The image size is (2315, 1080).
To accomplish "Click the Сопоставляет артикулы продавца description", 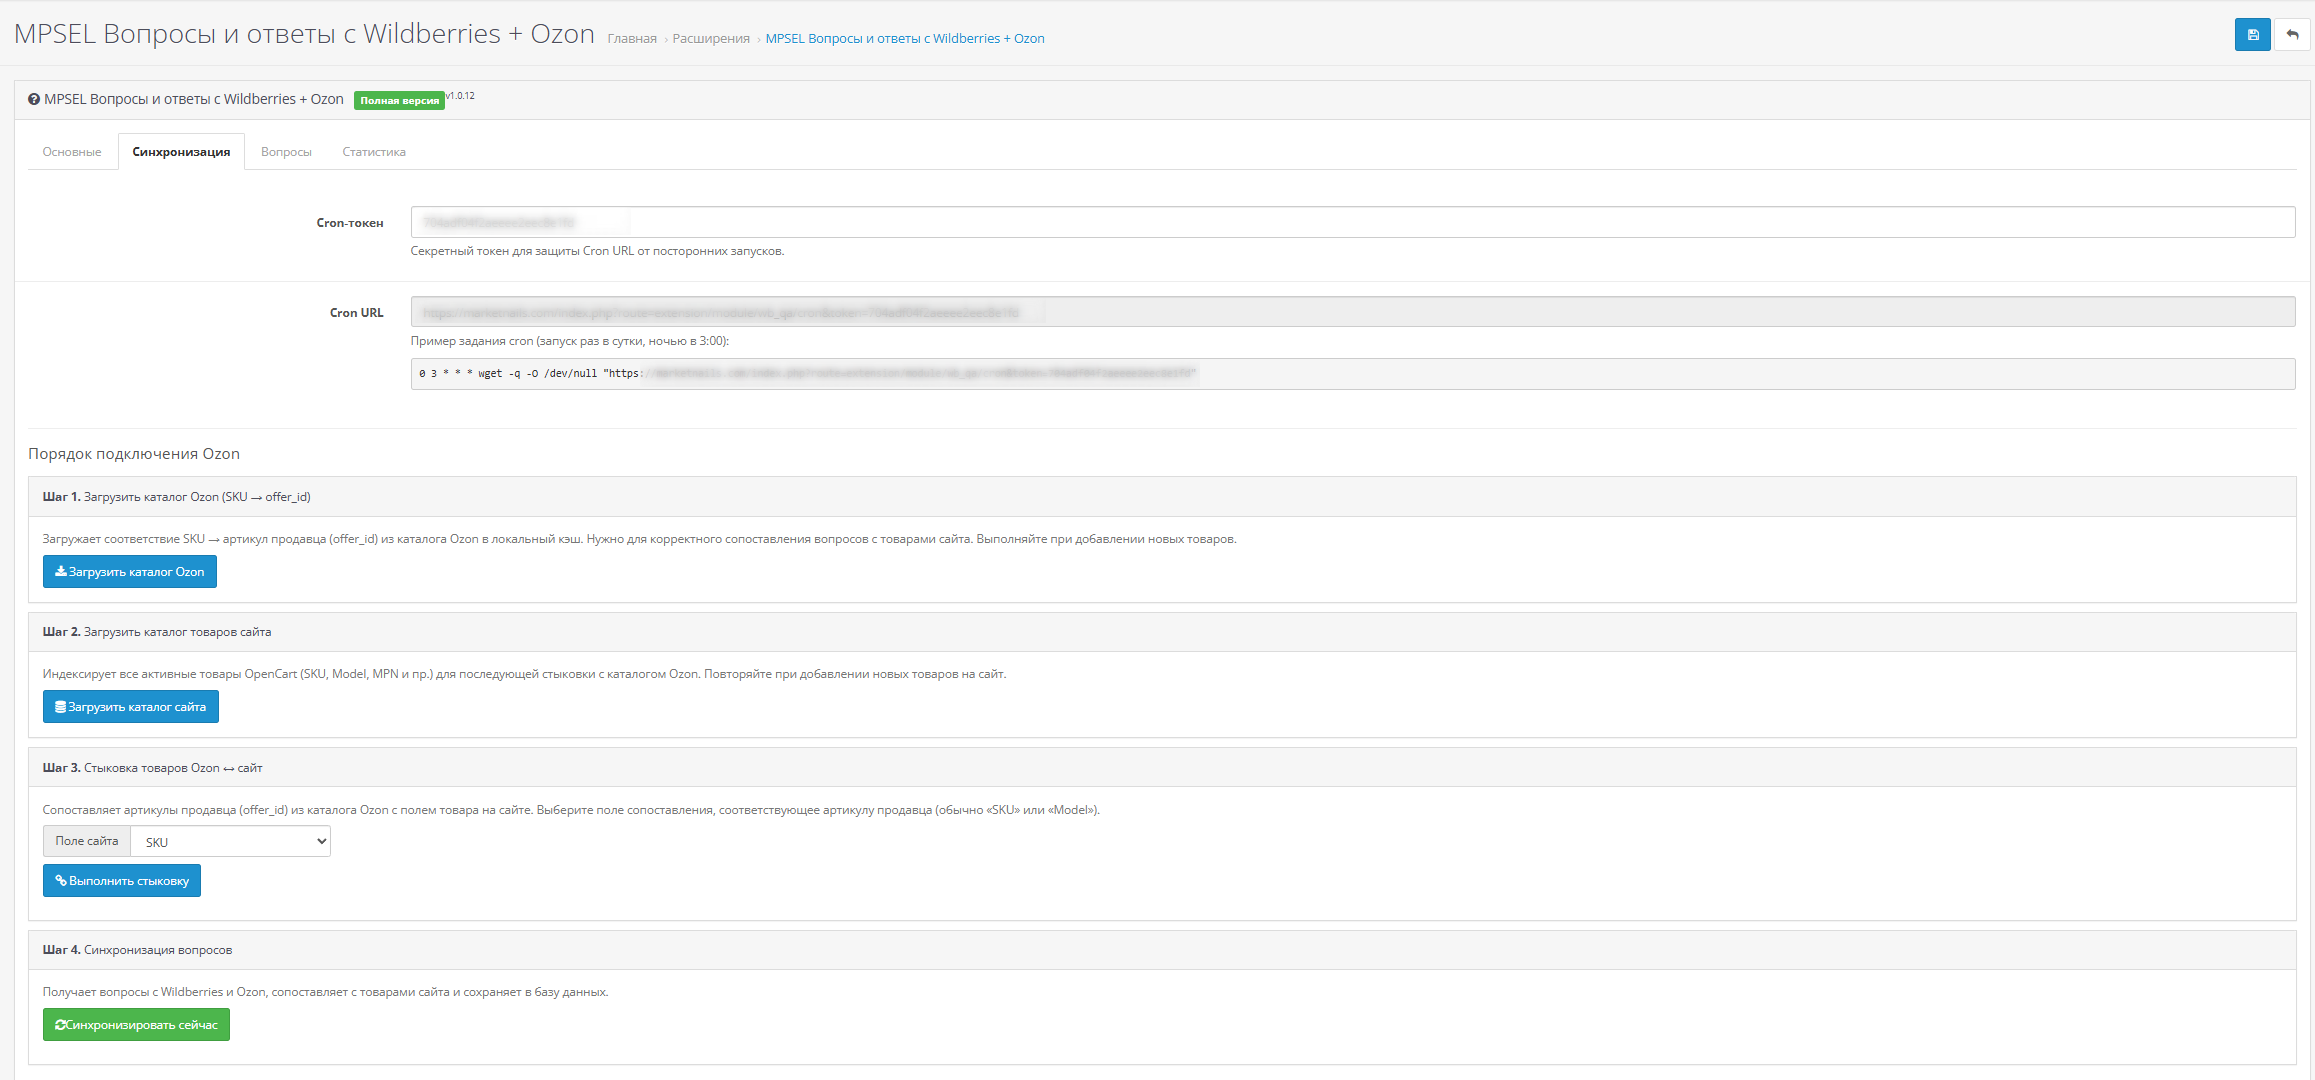I will [x=571, y=810].
